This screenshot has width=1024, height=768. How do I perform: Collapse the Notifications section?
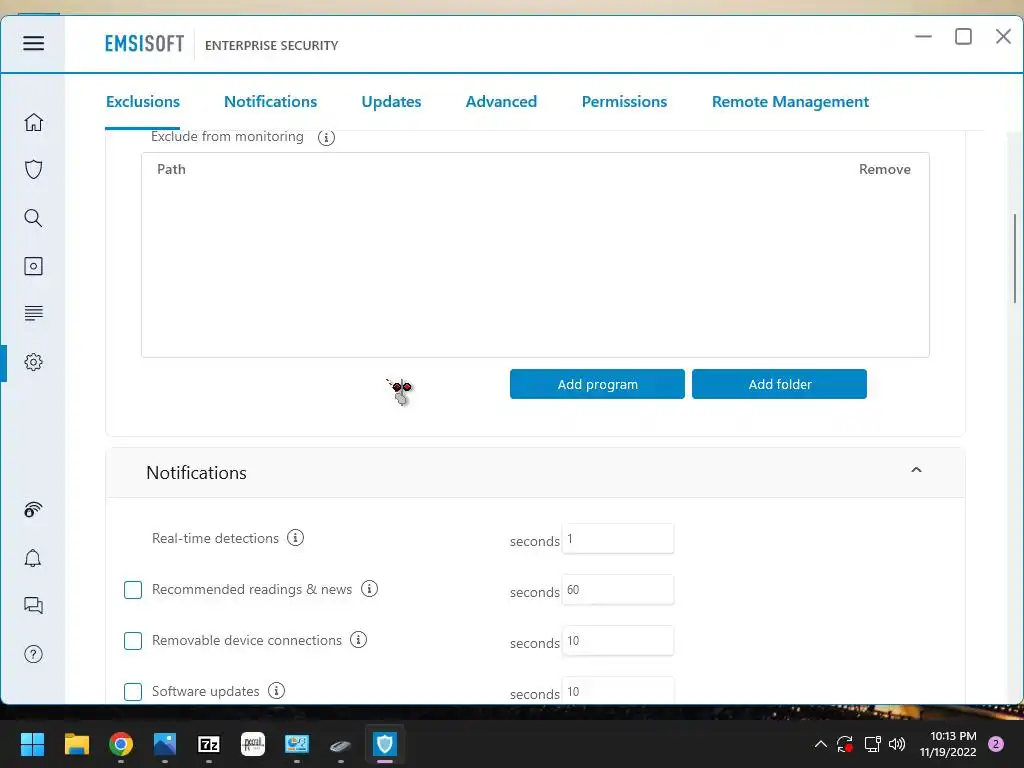point(916,470)
